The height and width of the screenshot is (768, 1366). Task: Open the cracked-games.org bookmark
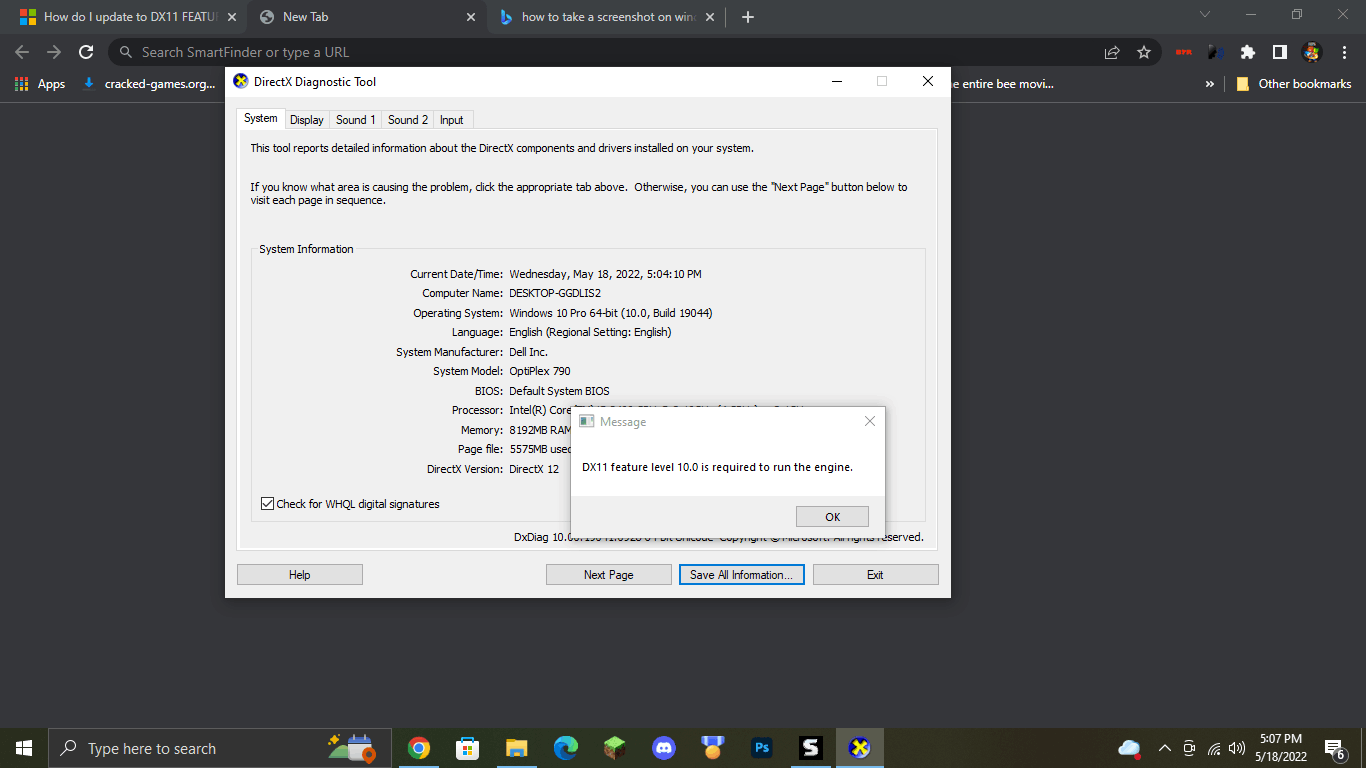coord(149,84)
